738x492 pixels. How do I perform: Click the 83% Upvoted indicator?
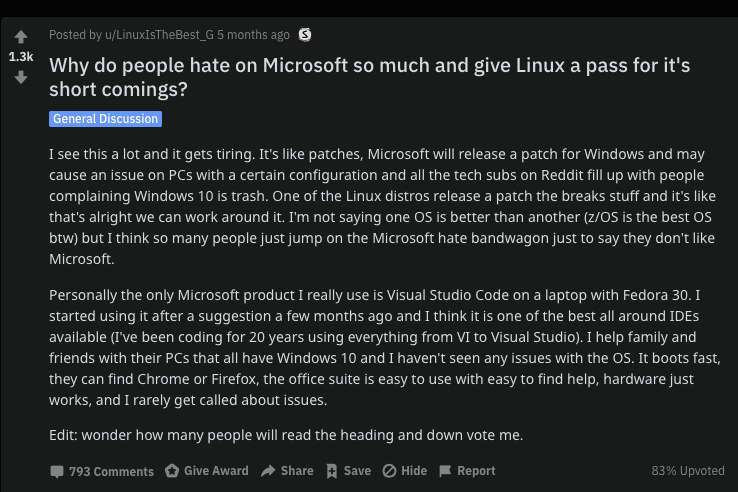click(x=688, y=471)
